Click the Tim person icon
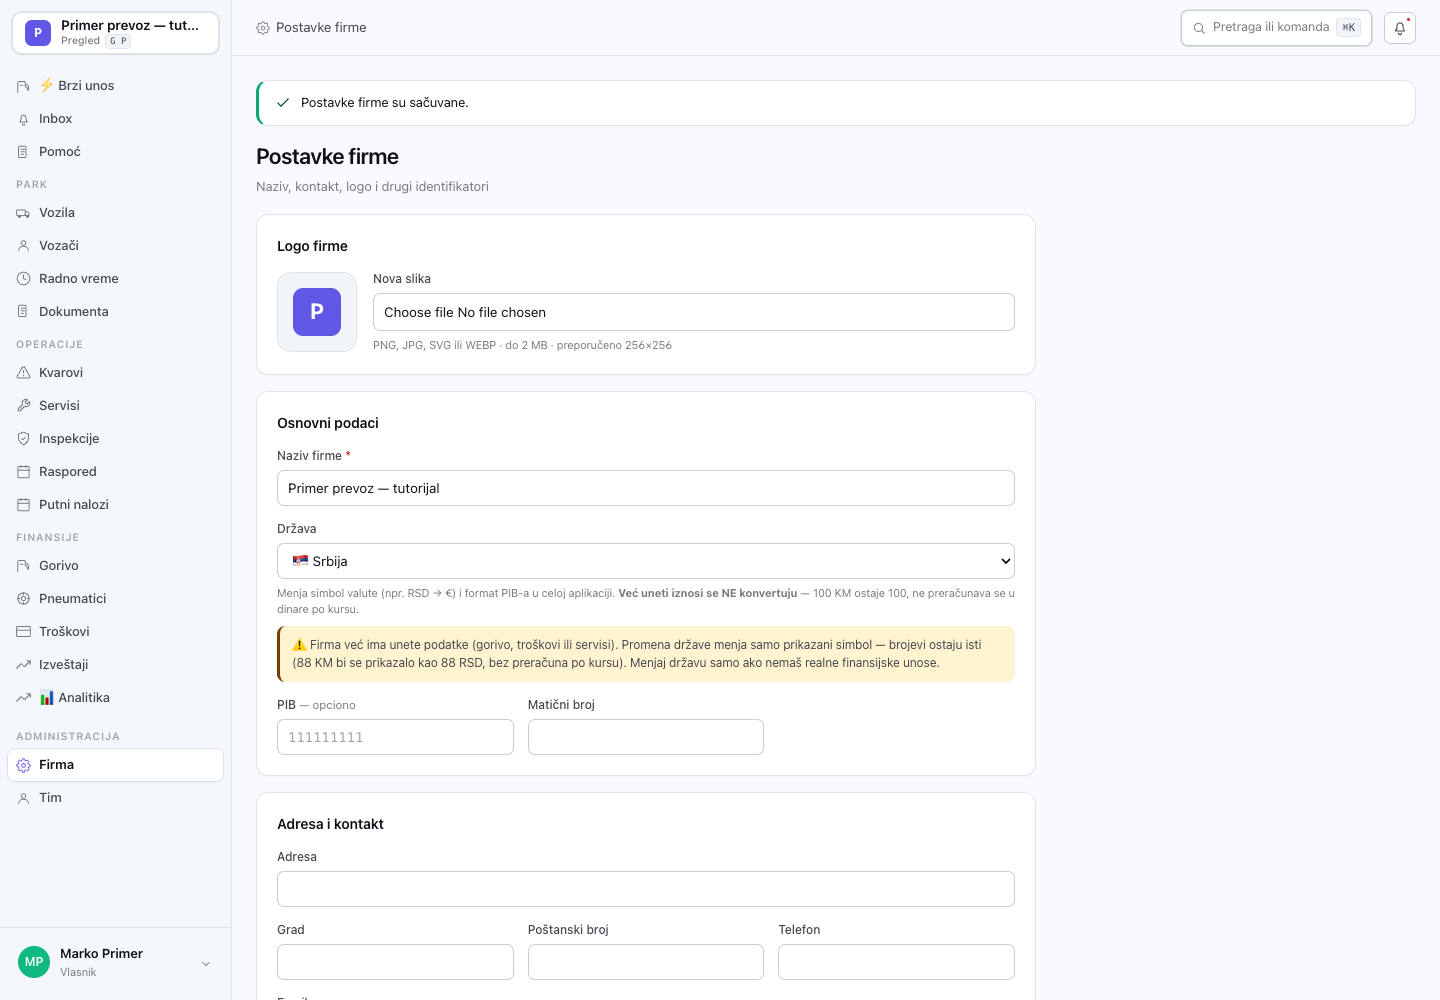This screenshot has width=1440, height=1000. point(23,798)
